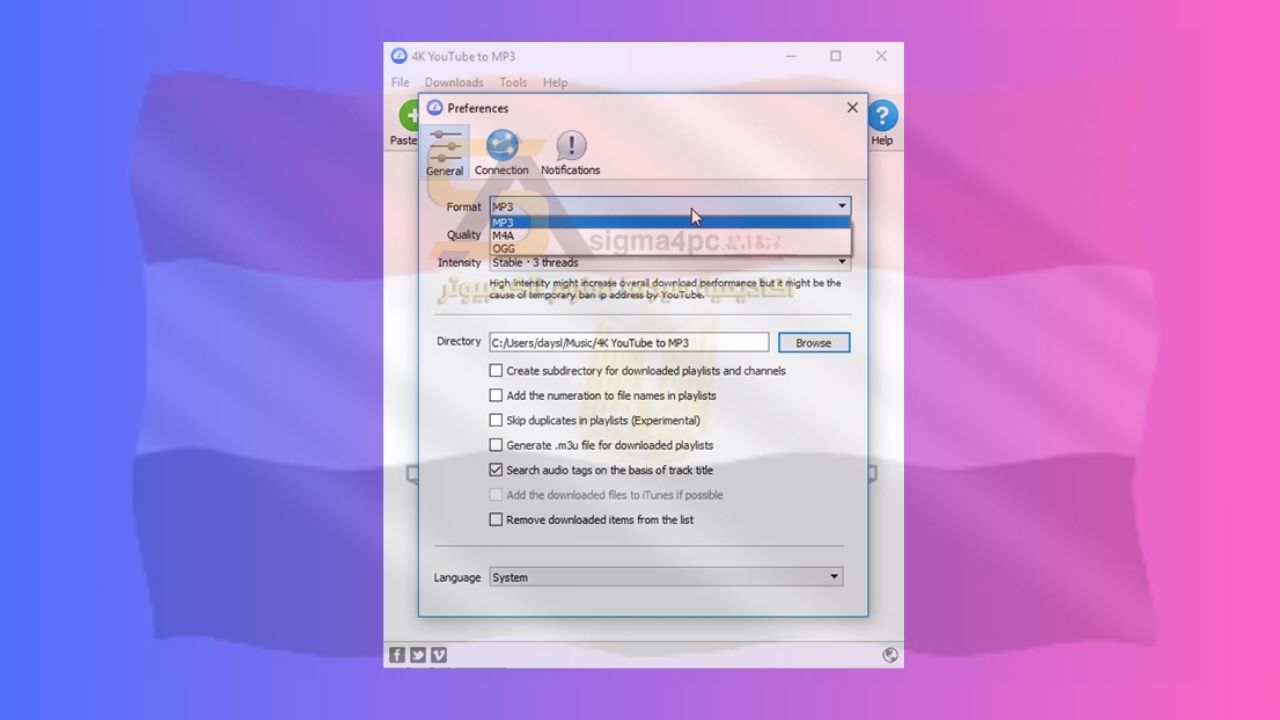The image size is (1280, 720).
Task: Click the Directory path field
Action: click(629, 343)
